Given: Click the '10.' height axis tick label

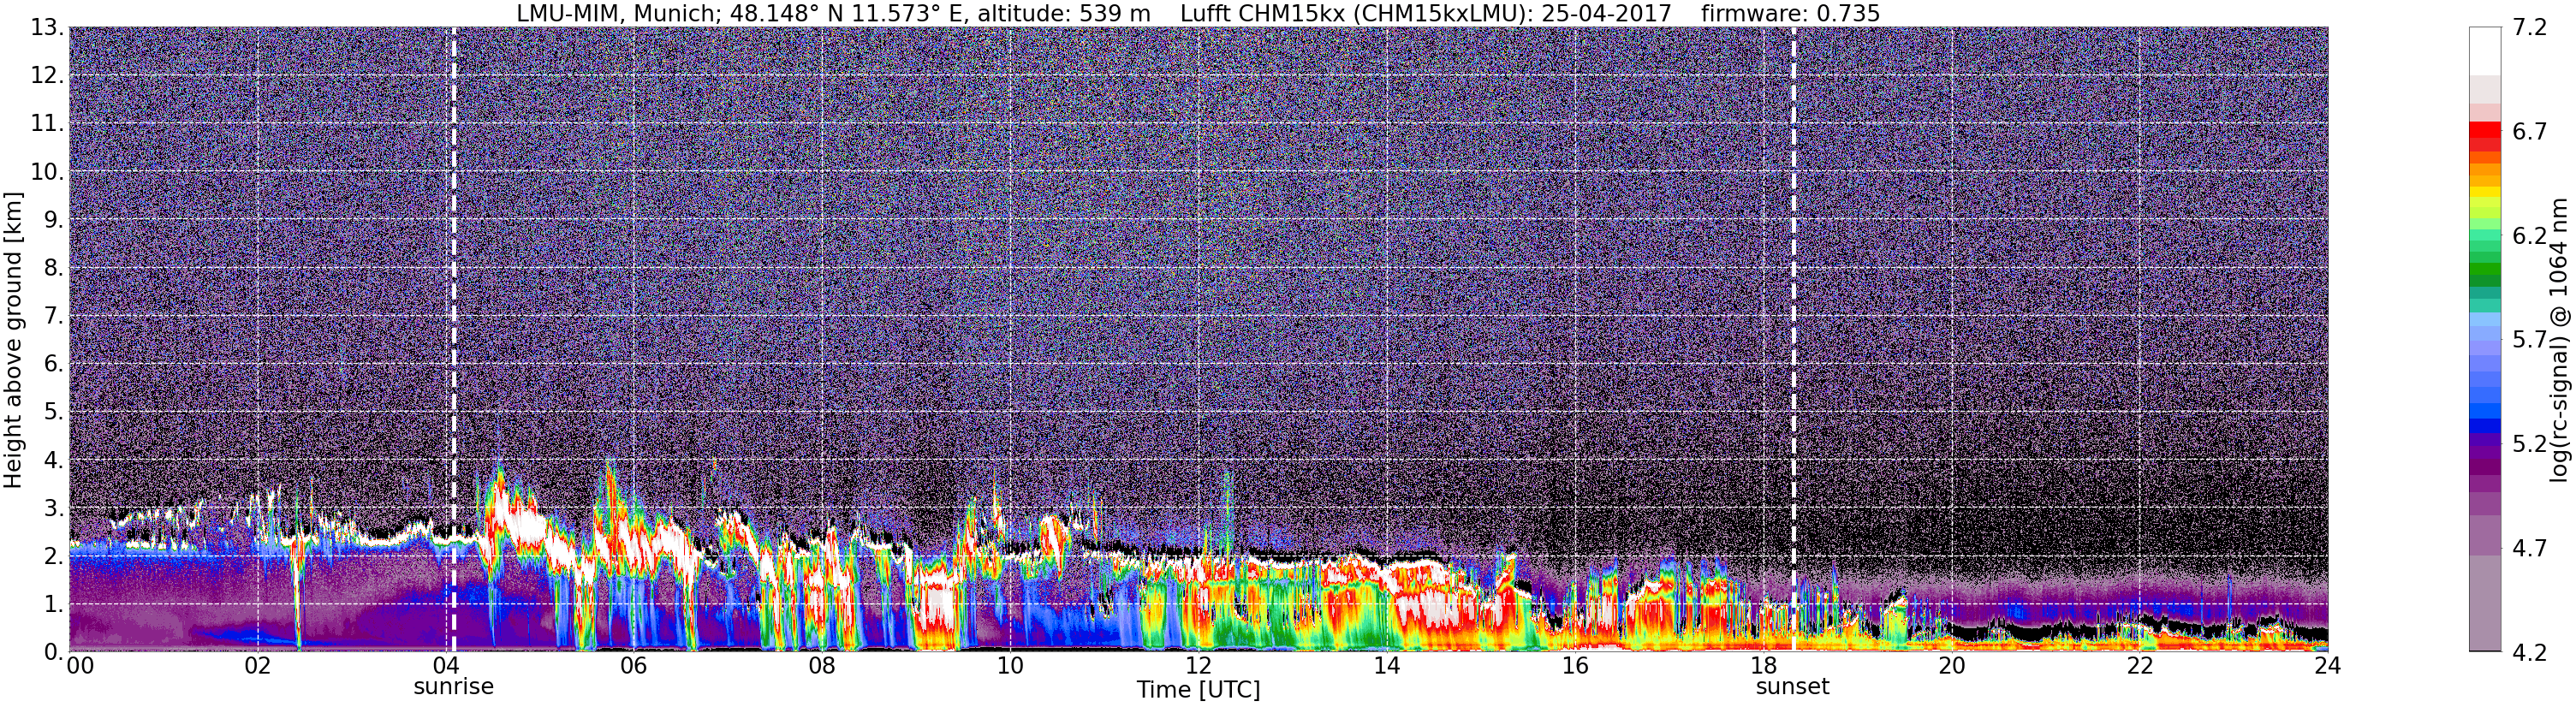Looking at the screenshot, I should (47, 171).
